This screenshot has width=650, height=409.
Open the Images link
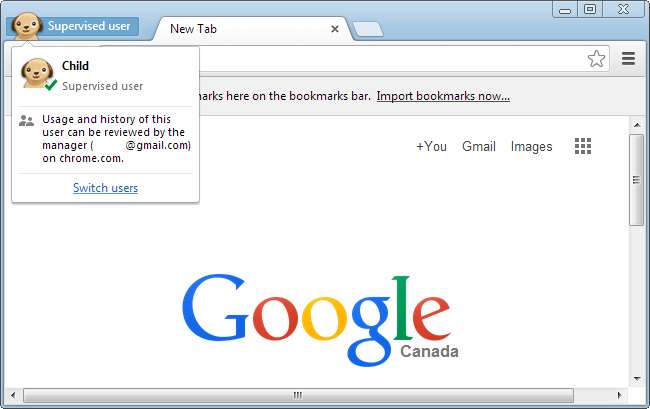(x=531, y=146)
